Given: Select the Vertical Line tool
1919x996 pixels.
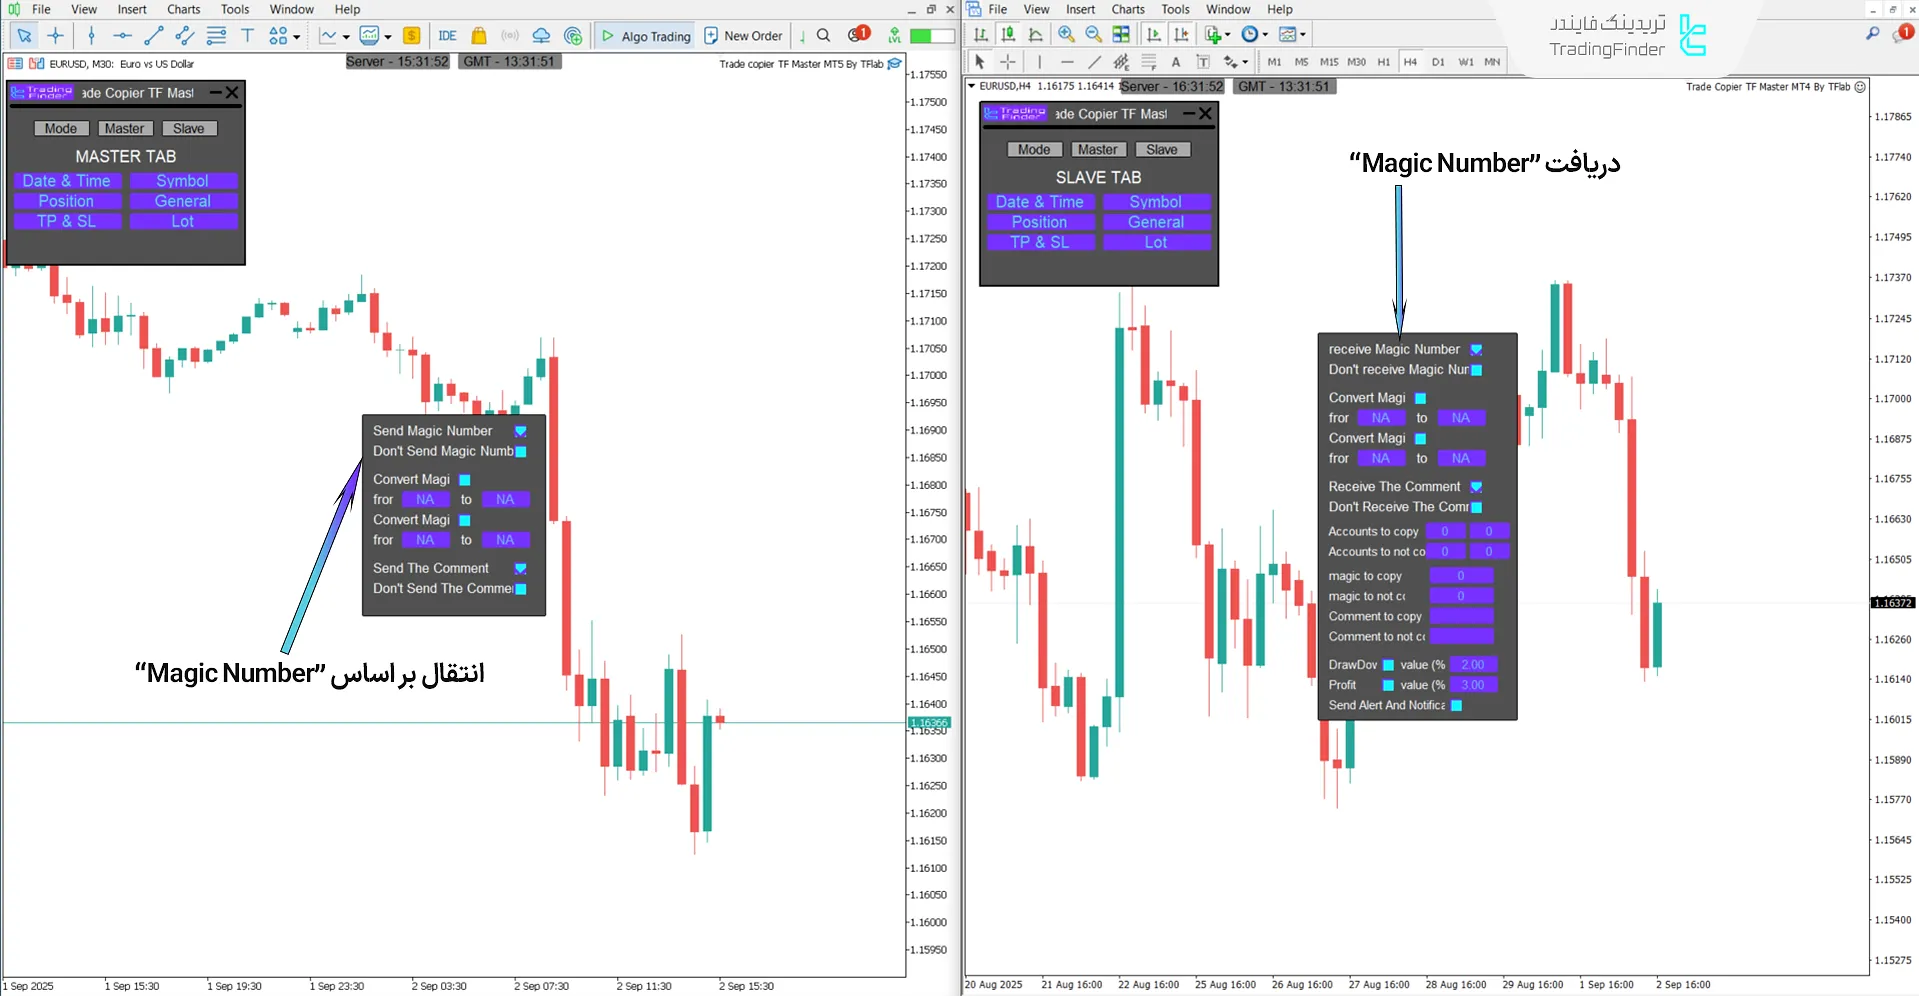Looking at the screenshot, I should point(91,35).
